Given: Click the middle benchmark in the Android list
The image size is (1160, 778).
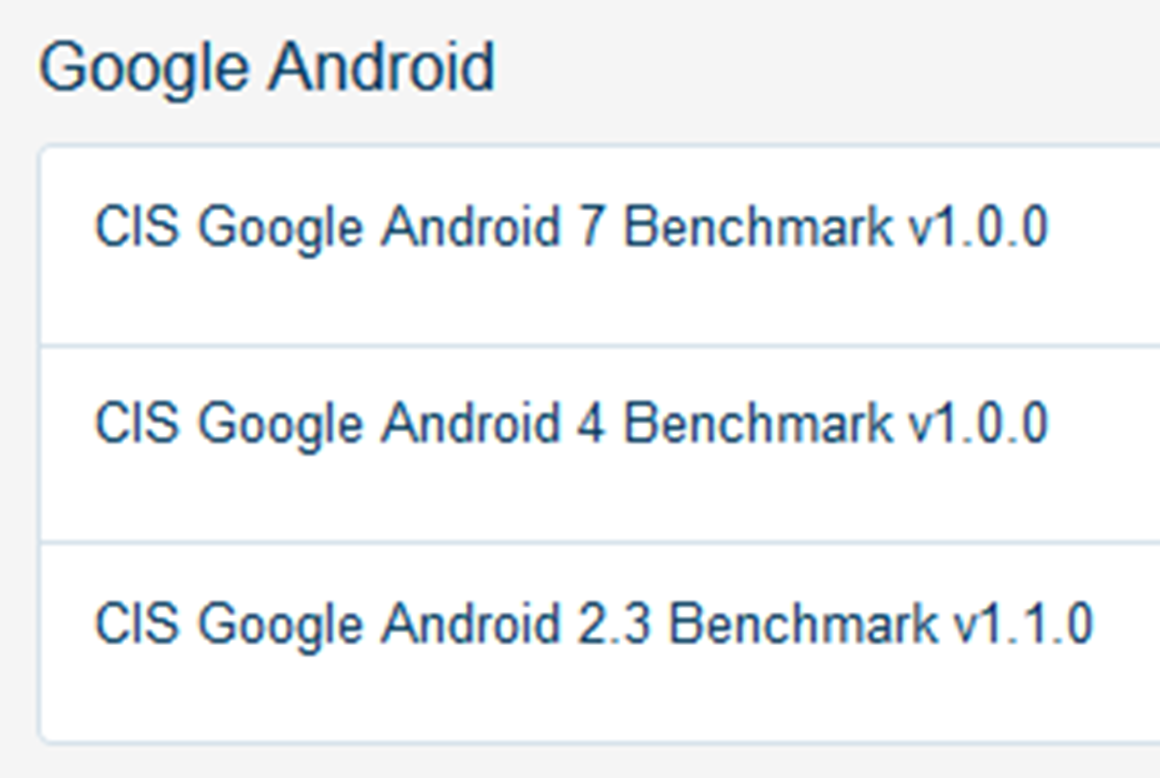Looking at the screenshot, I should (x=571, y=424).
